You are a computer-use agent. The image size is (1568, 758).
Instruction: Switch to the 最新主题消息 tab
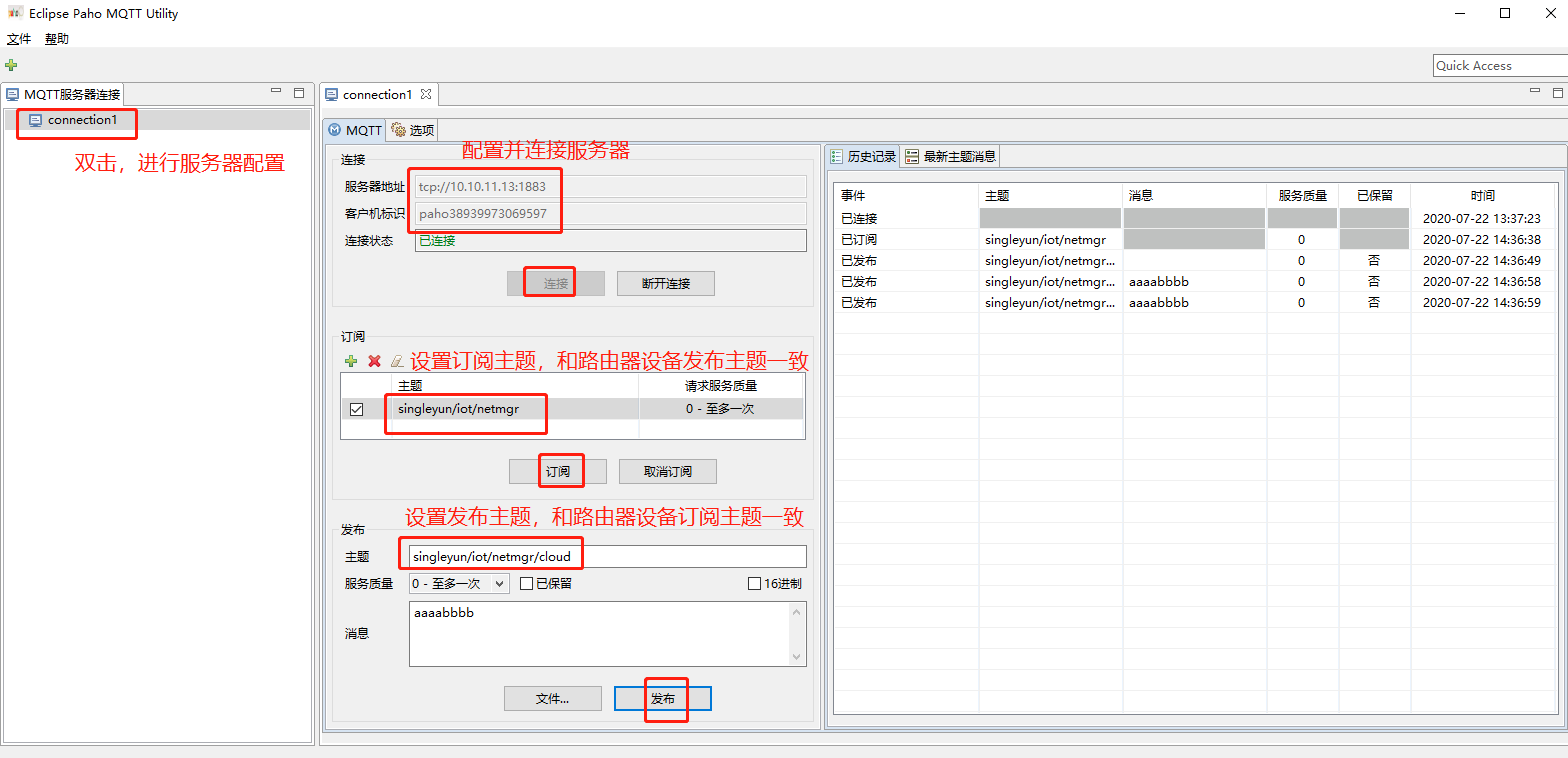[950, 156]
